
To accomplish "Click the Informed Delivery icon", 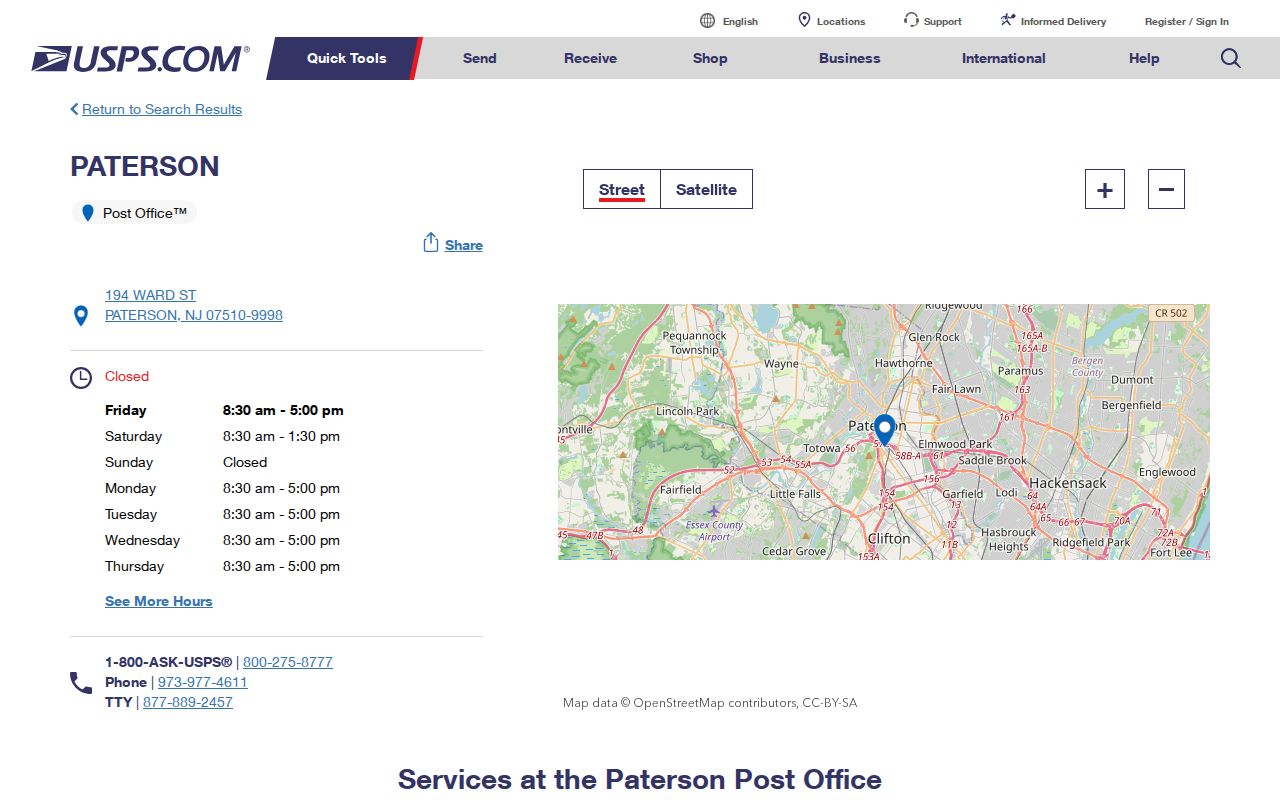I will coord(1008,20).
